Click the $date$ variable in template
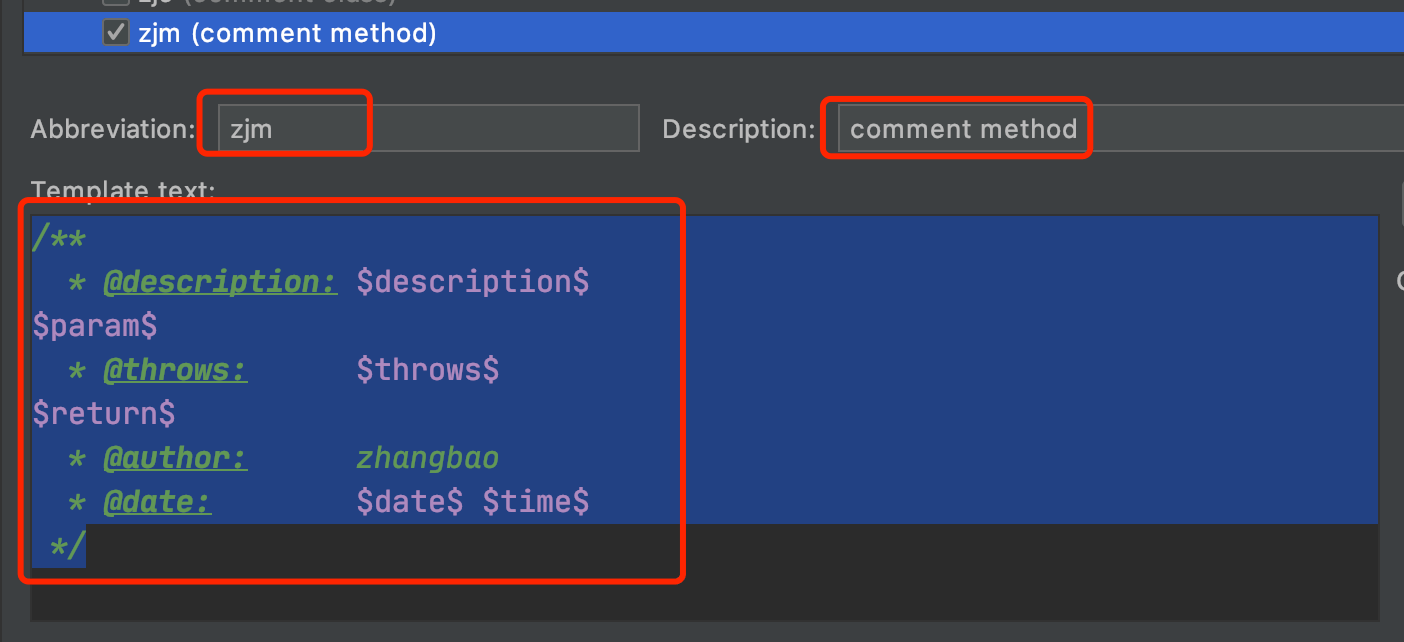The width and height of the screenshot is (1404, 642). [409, 502]
